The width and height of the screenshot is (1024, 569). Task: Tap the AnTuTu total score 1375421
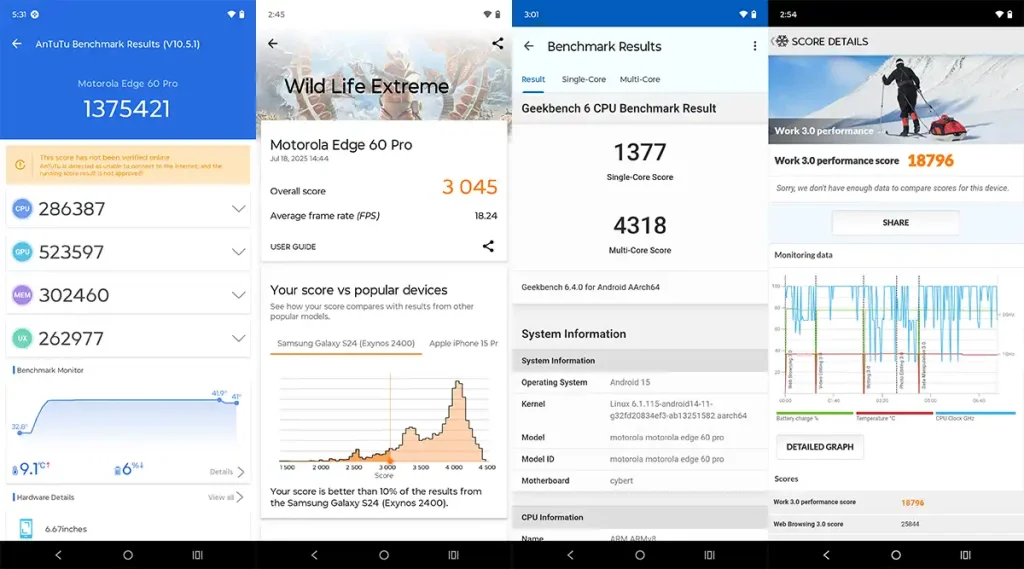point(127,108)
